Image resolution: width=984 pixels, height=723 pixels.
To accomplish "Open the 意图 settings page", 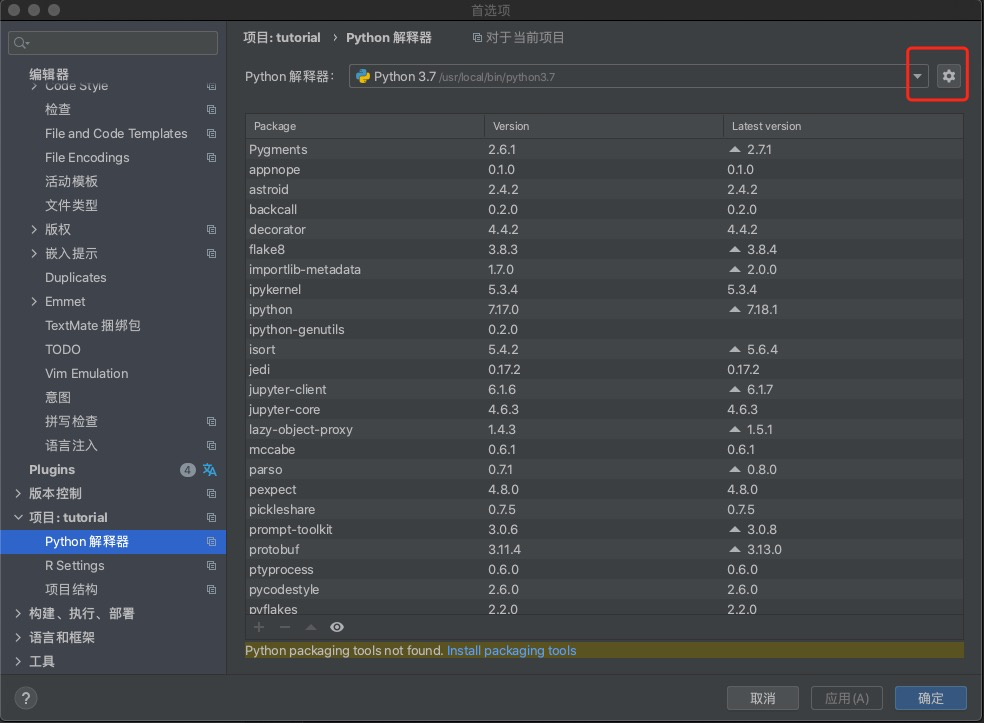I will [58, 398].
